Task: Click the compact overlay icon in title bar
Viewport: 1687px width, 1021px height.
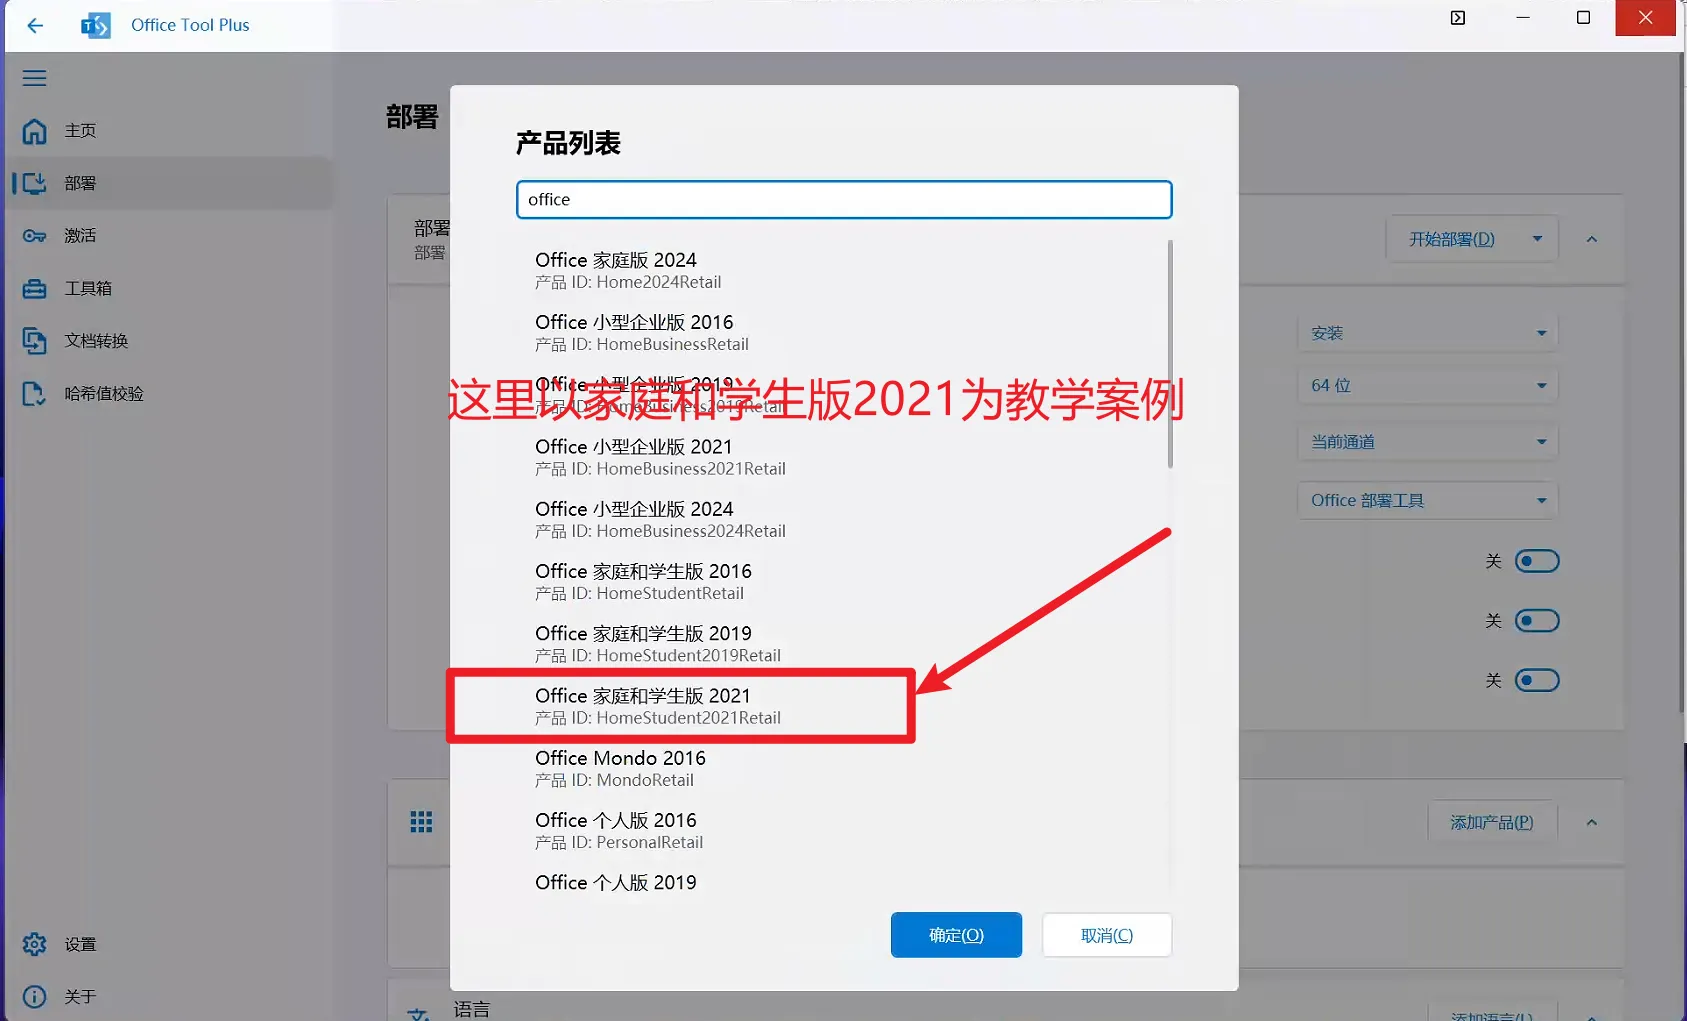Action: pyautogui.click(x=1458, y=18)
